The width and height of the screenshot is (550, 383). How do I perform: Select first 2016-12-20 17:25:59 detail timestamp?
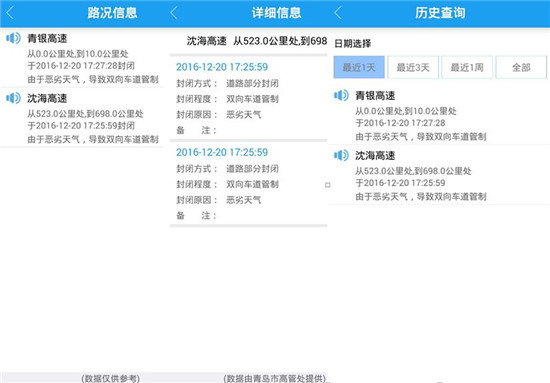(222, 67)
